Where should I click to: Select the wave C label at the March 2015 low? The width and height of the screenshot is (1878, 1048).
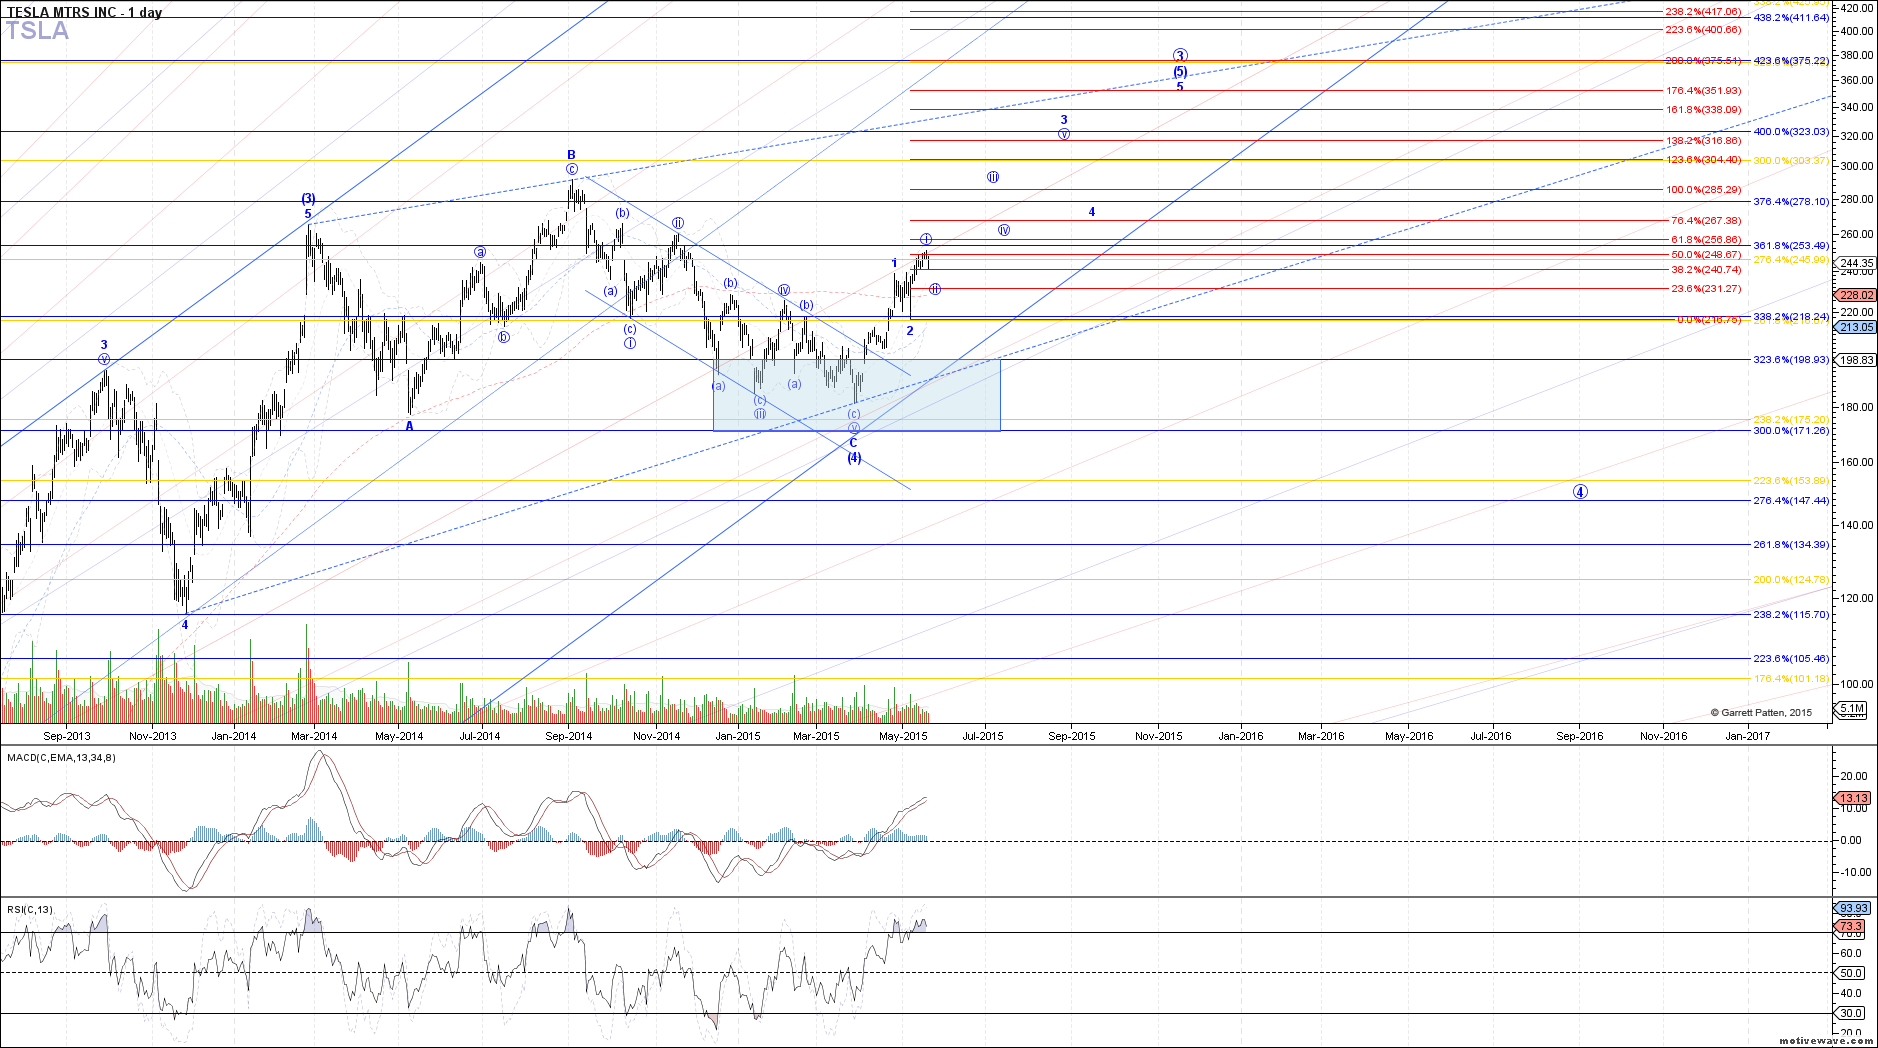(x=853, y=443)
